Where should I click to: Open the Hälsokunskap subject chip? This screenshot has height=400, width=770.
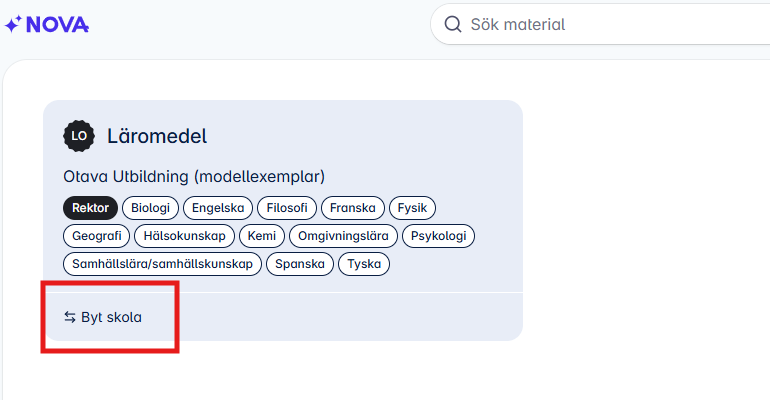coord(185,236)
